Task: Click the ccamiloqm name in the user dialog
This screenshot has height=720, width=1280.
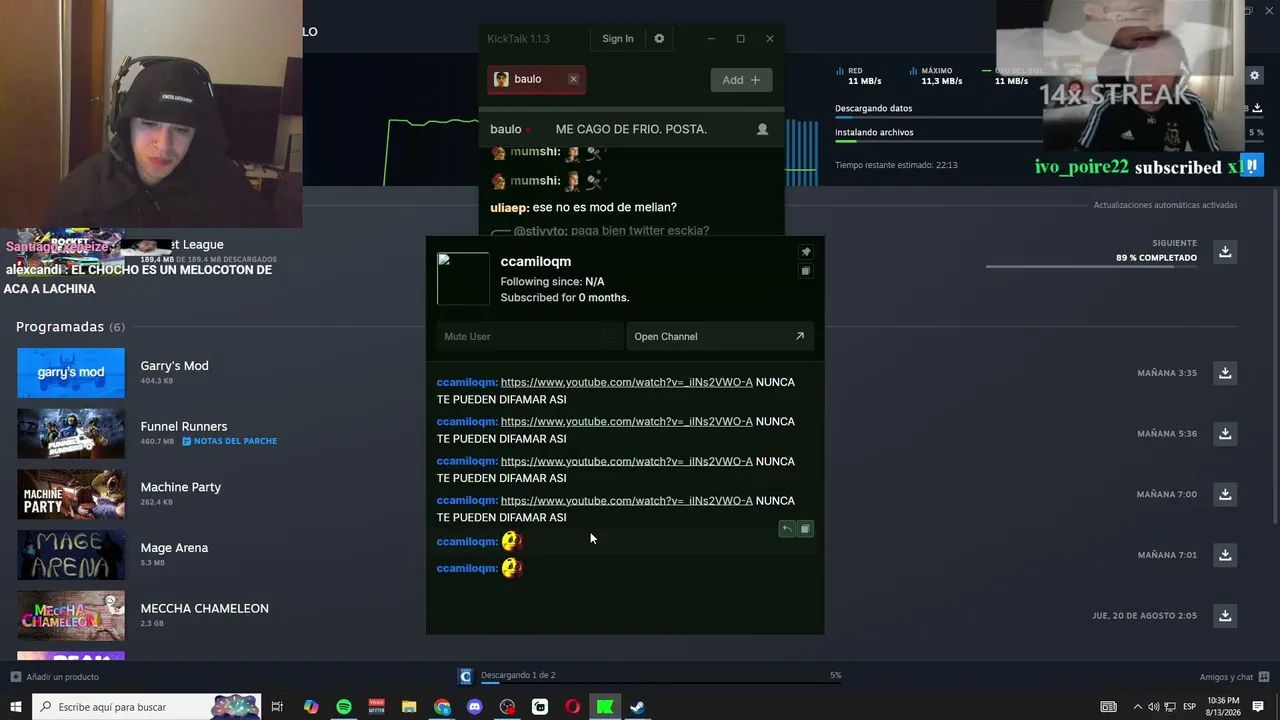Action: click(536, 261)
